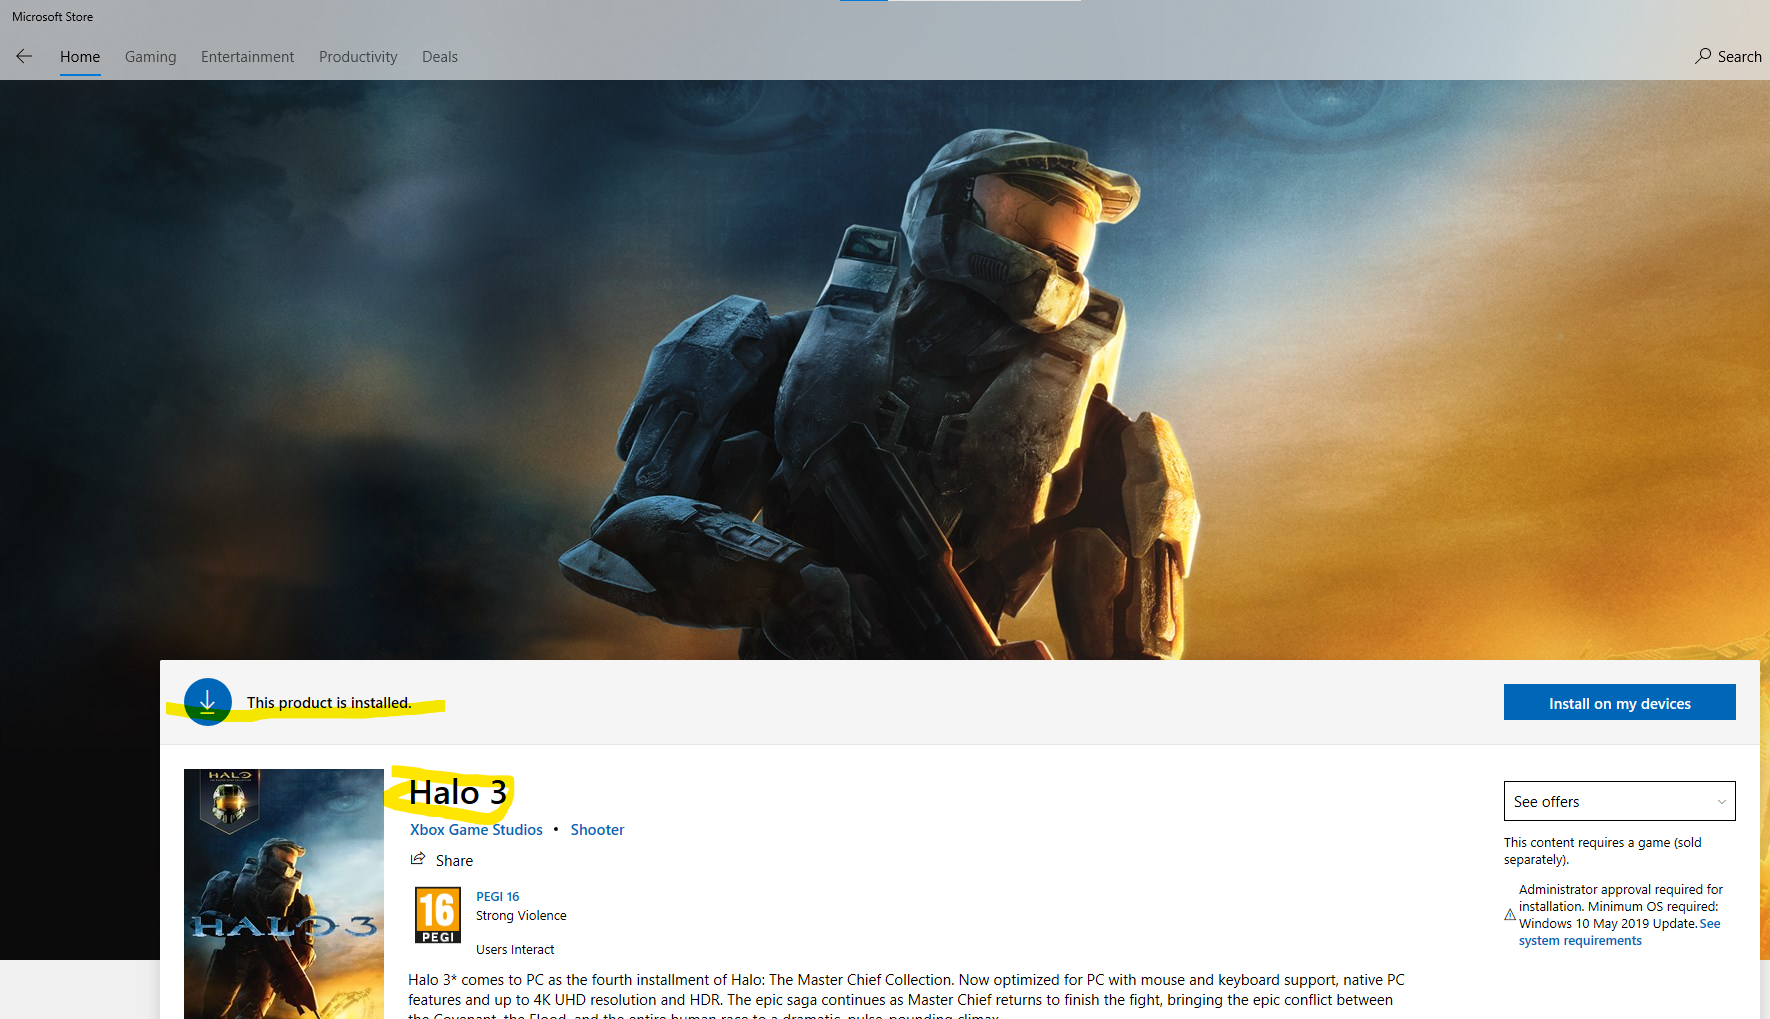Click the Halo 3 title text

pyautogui.click(x=458, y=793)
